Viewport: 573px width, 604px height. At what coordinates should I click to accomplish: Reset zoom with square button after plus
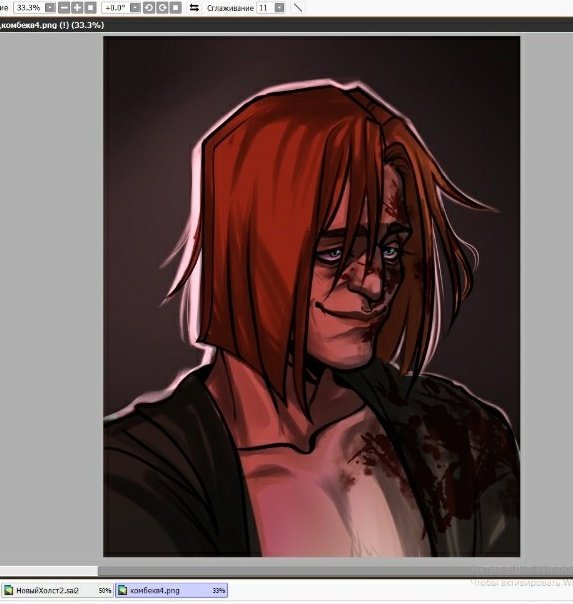90,8
